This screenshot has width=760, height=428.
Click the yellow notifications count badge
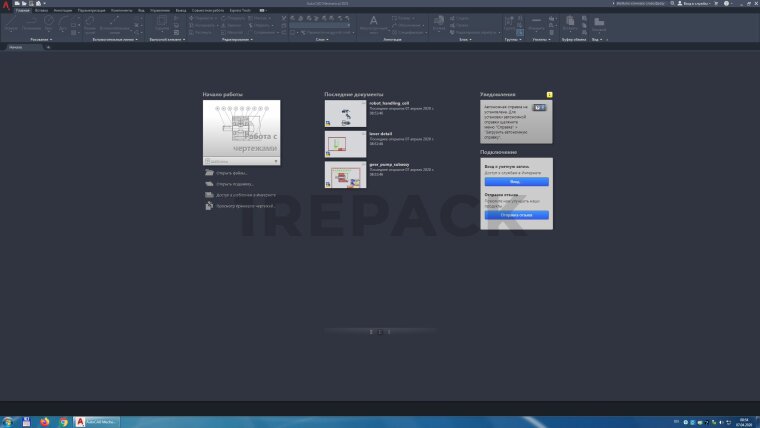click(550, 94)
